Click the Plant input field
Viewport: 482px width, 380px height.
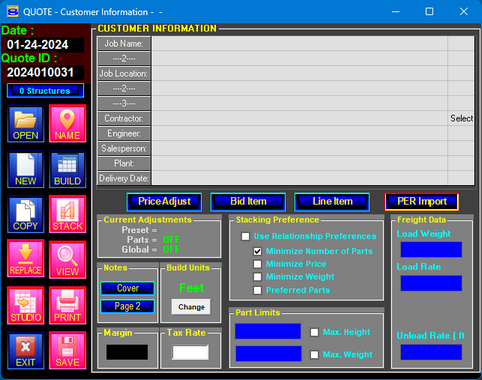300,163
